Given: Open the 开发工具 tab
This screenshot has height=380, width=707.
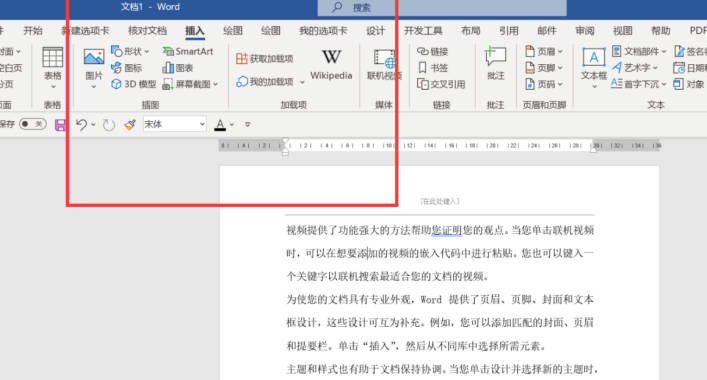Looking at the screenshot, I should pyautogui.click(x=423, y=31).
